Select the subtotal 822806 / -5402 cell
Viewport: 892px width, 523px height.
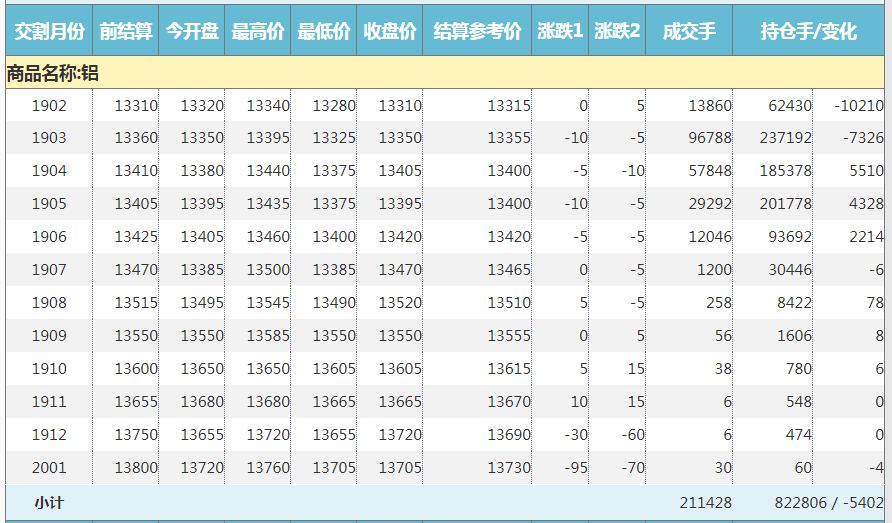828,502
